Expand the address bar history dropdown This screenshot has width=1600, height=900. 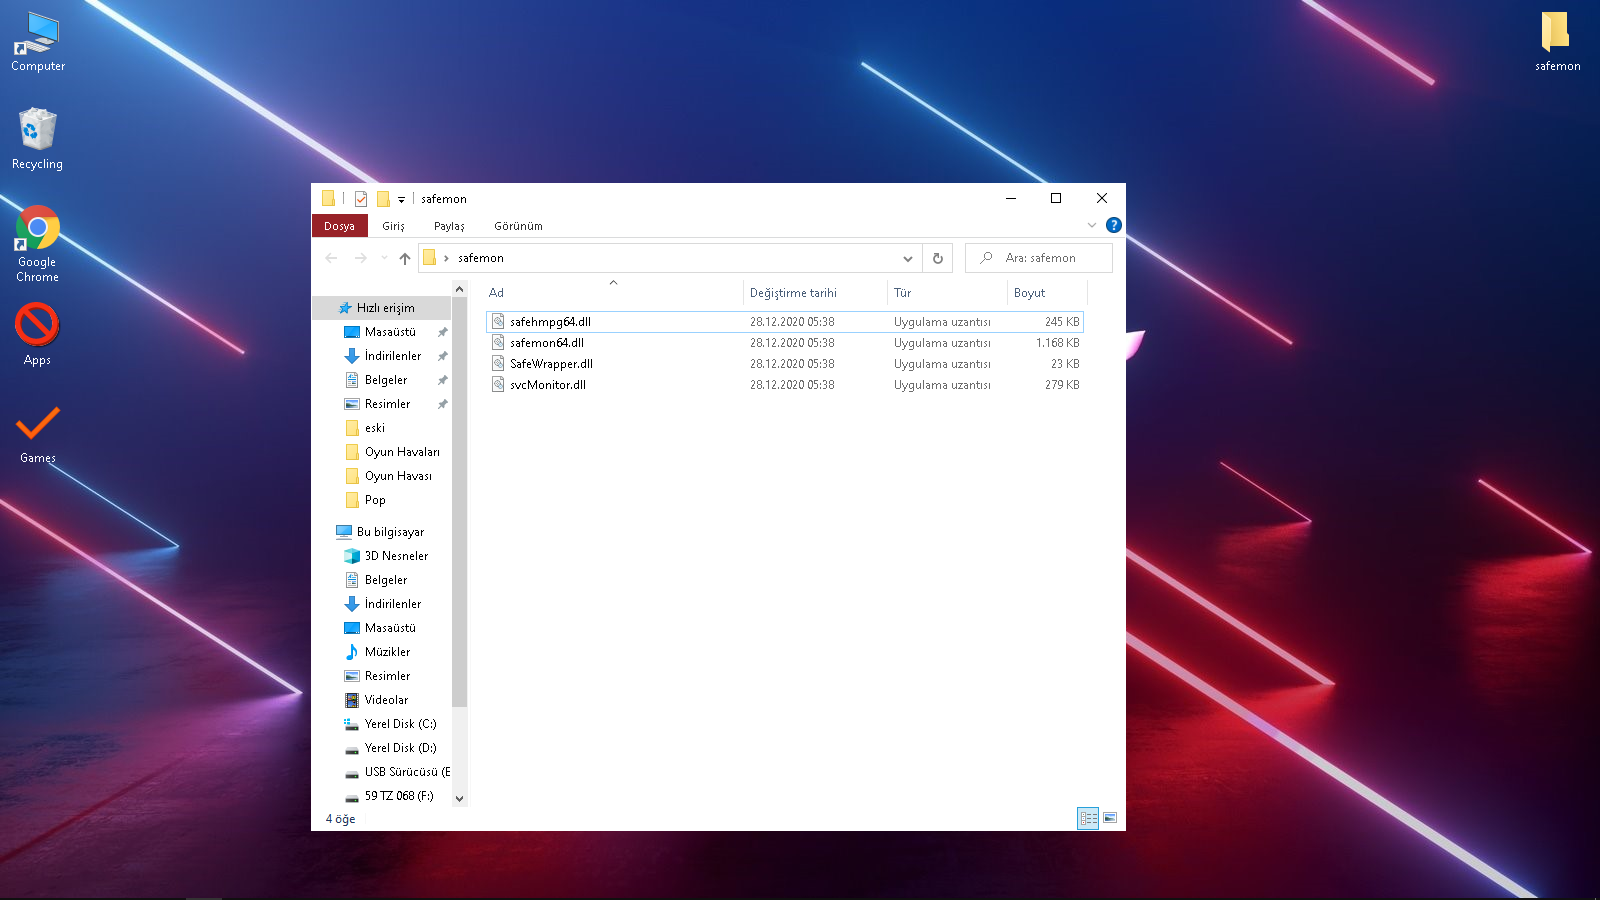point(907,258)
